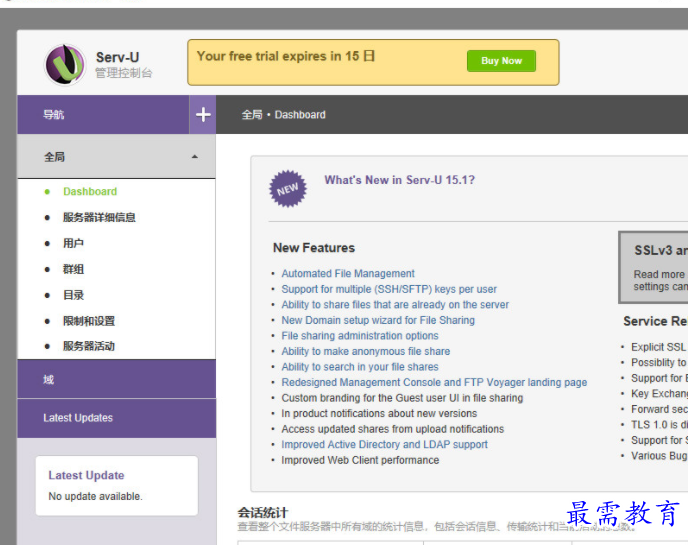
Task: Open New Domain setup wizard link
Action: (378, 320)
